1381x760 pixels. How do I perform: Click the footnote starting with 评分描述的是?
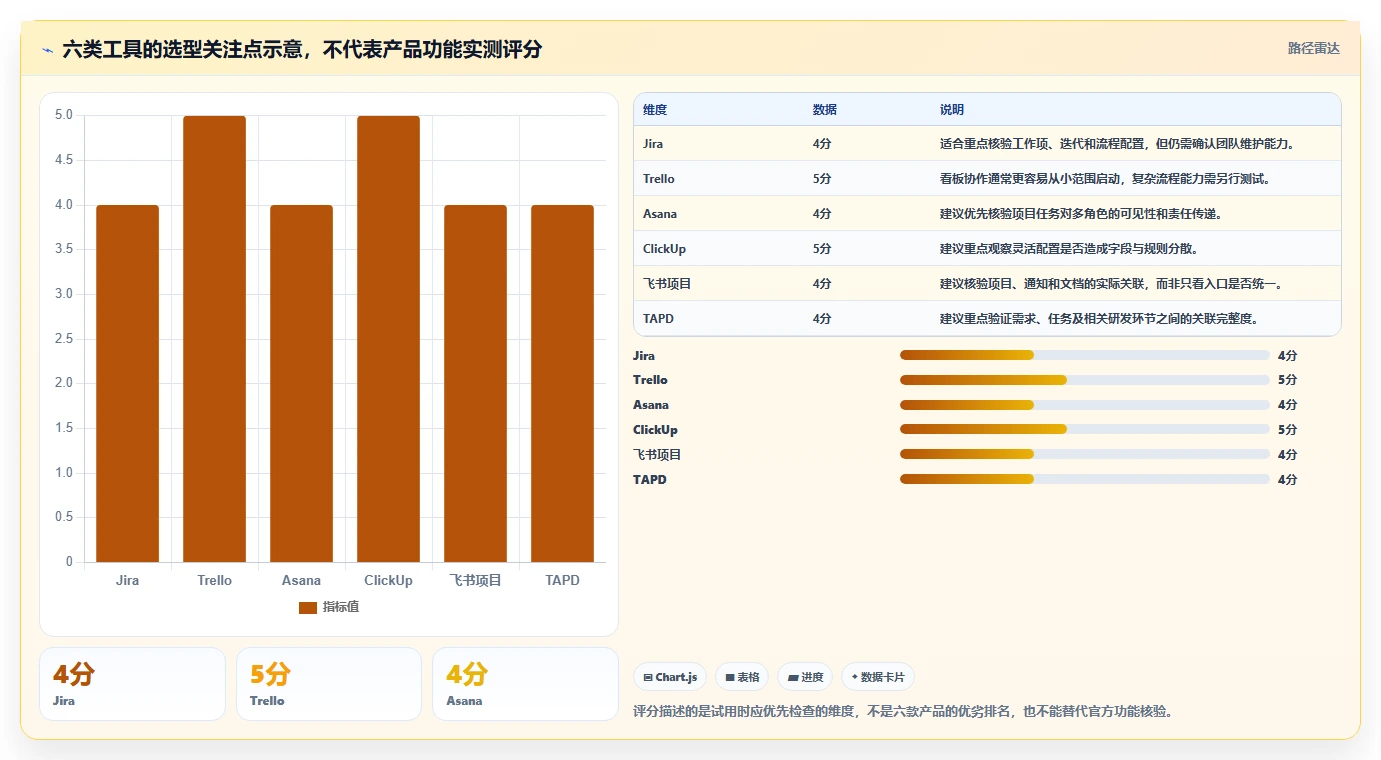click(902, 712)
